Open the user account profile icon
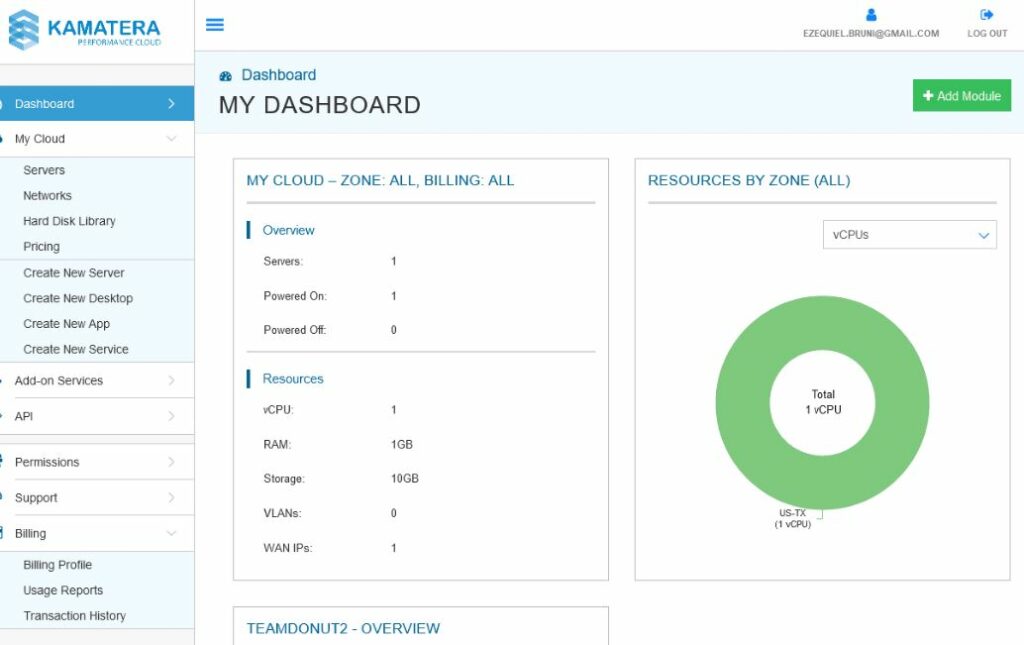Image resolution: width=1024 pixels, height=645 pixels. click(871, 14)
